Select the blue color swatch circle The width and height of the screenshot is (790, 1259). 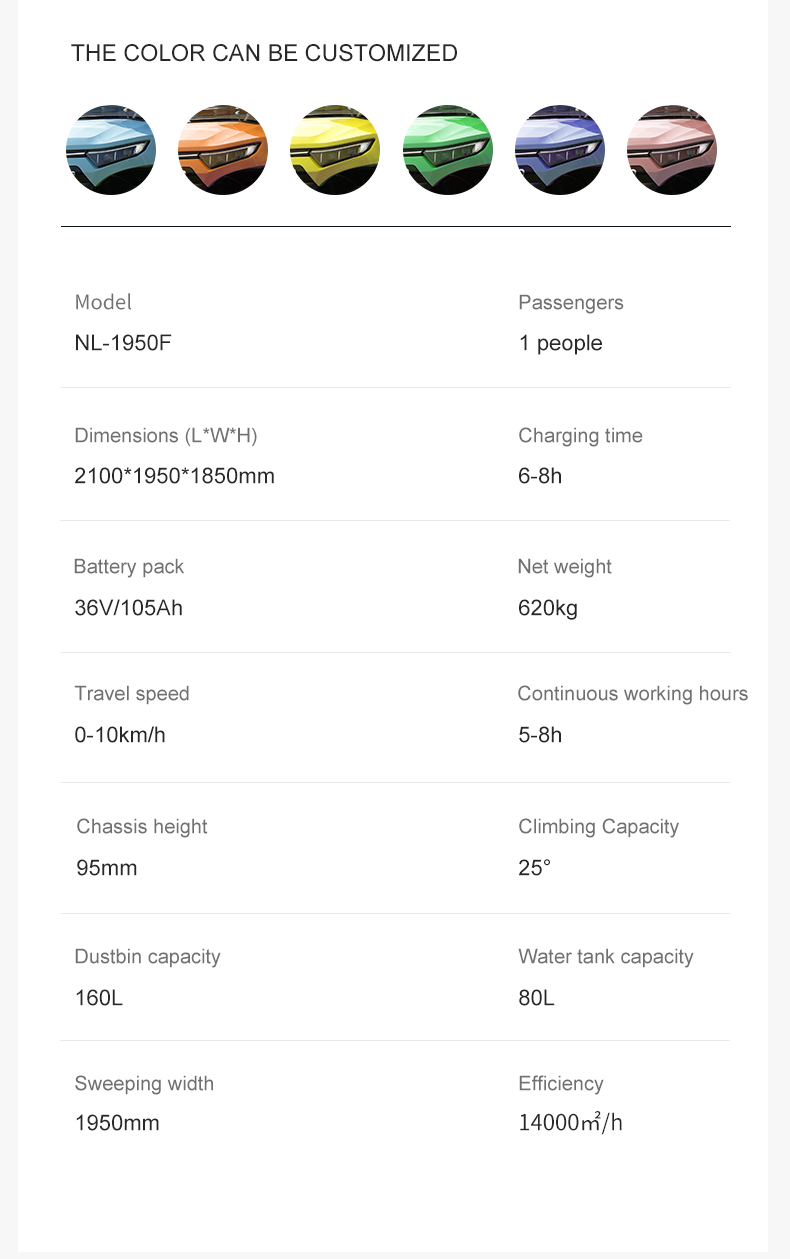coord(111,150)
